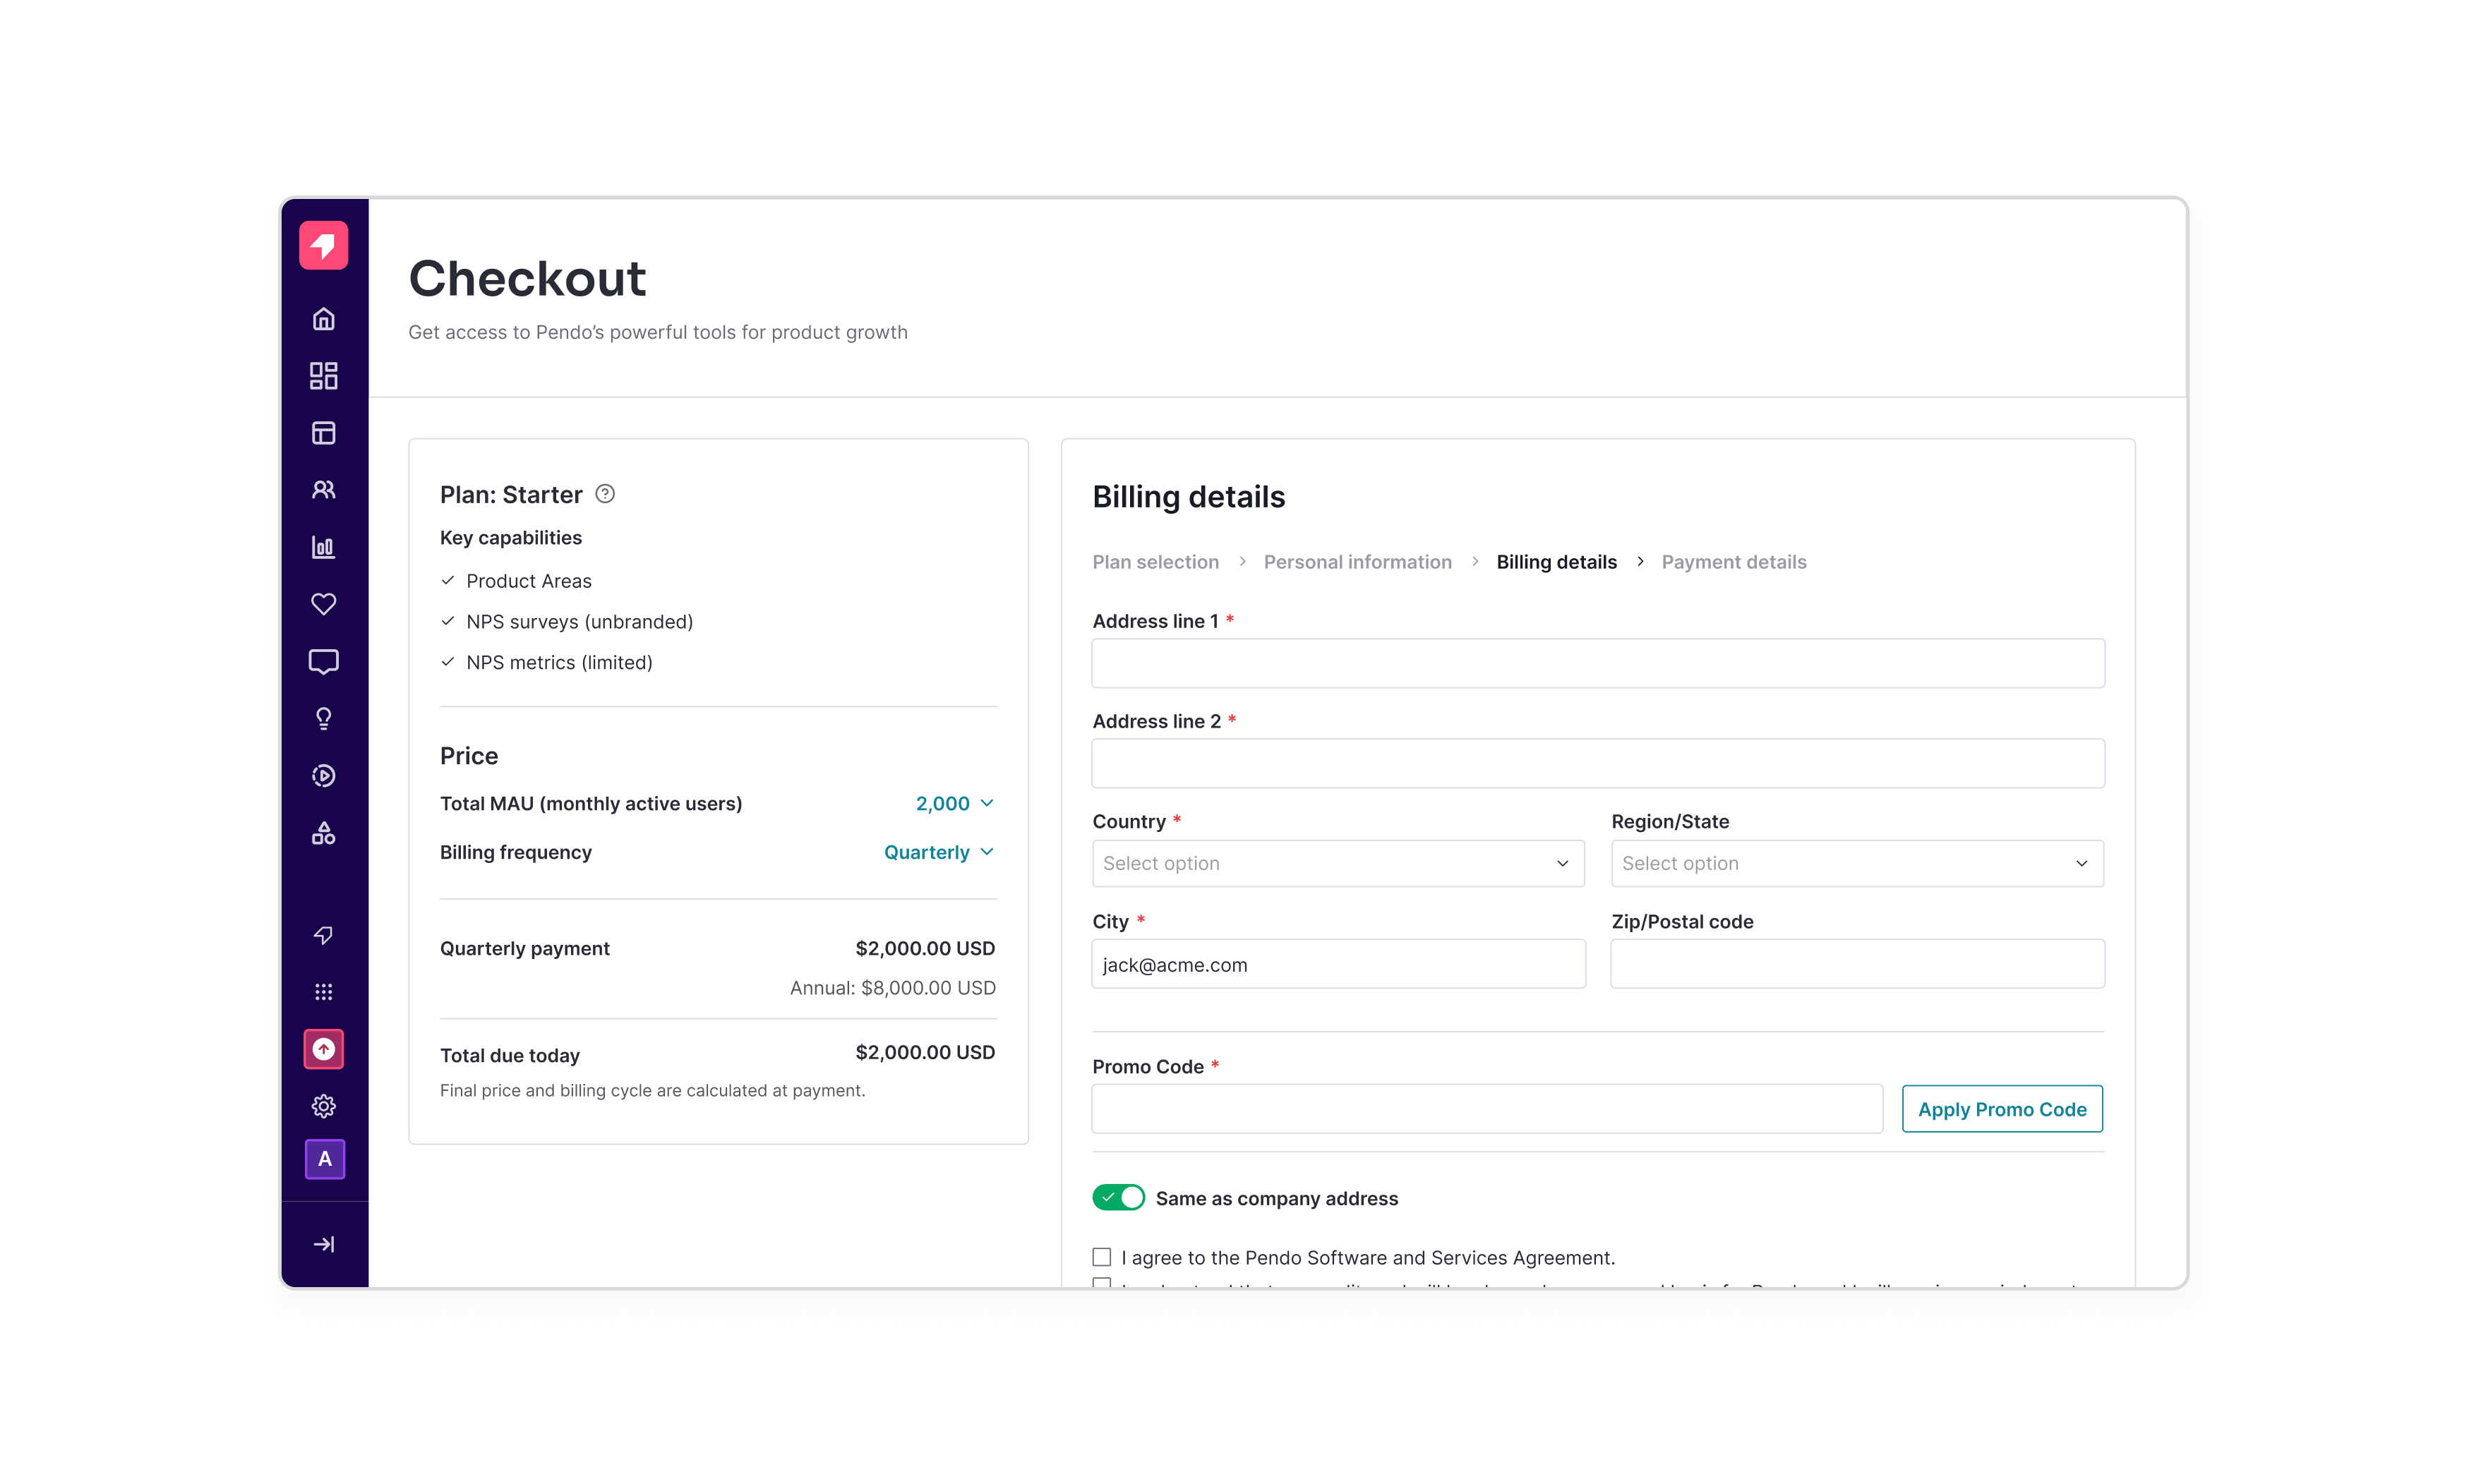Change Billing frequency Quarterly dropdown
The image size is (2469, 1484).
coord(938,852)
